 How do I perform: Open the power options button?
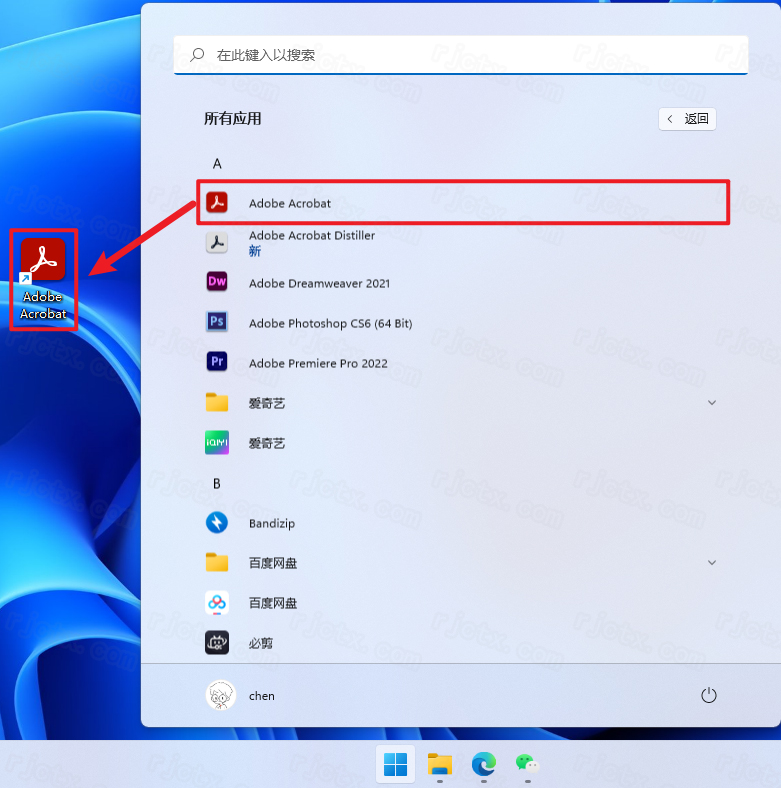click(709, 696)
